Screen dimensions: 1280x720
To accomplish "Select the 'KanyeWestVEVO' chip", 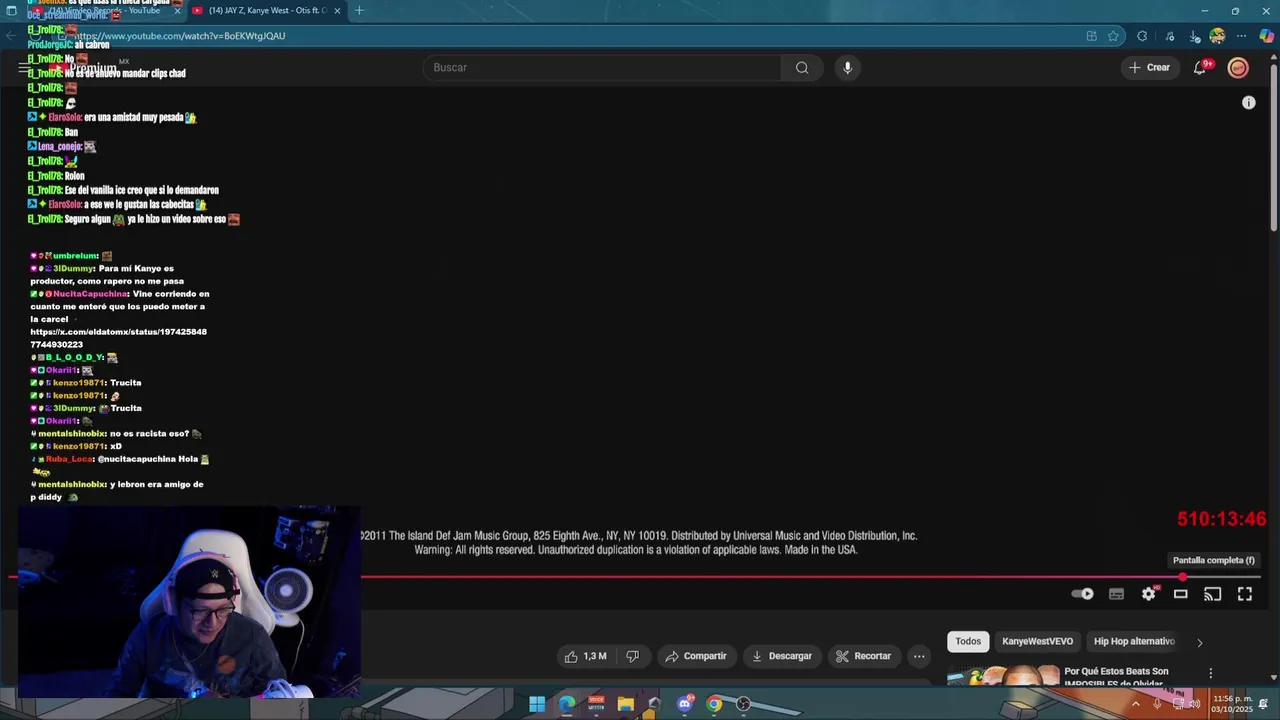I will 1037,641.
